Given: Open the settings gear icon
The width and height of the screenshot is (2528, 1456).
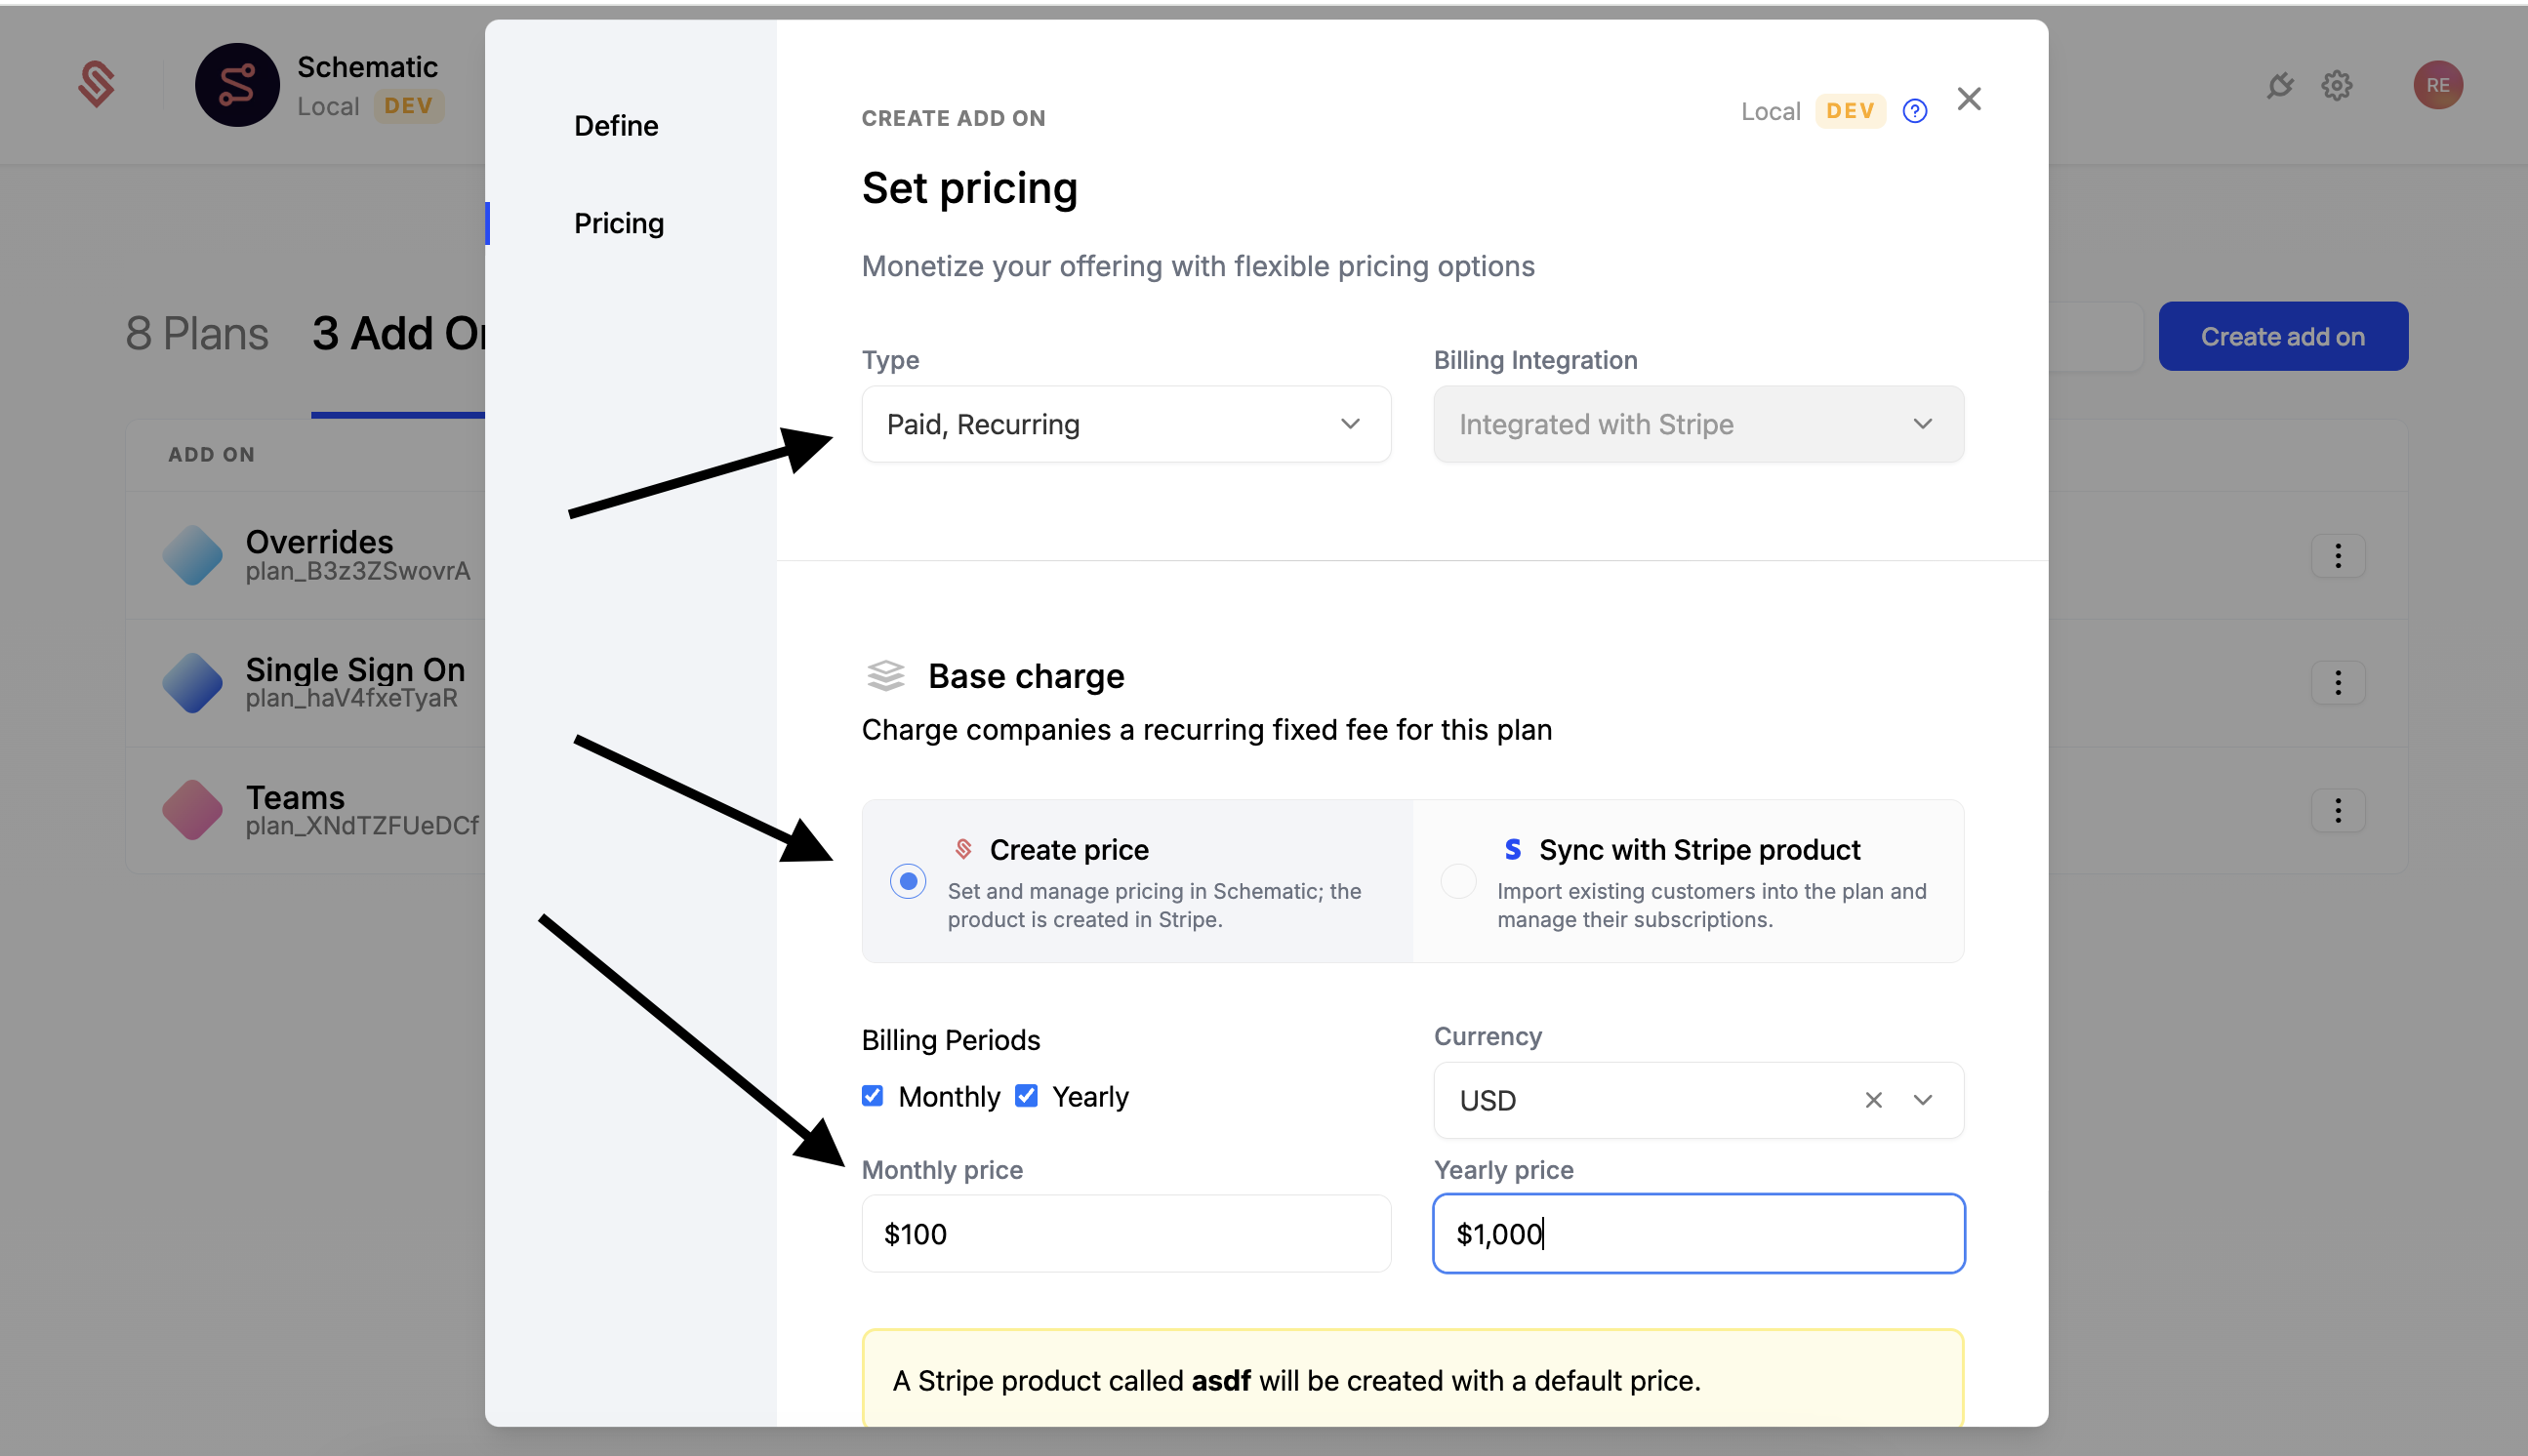Looking at the screenshot, I should pos(2337,85).
